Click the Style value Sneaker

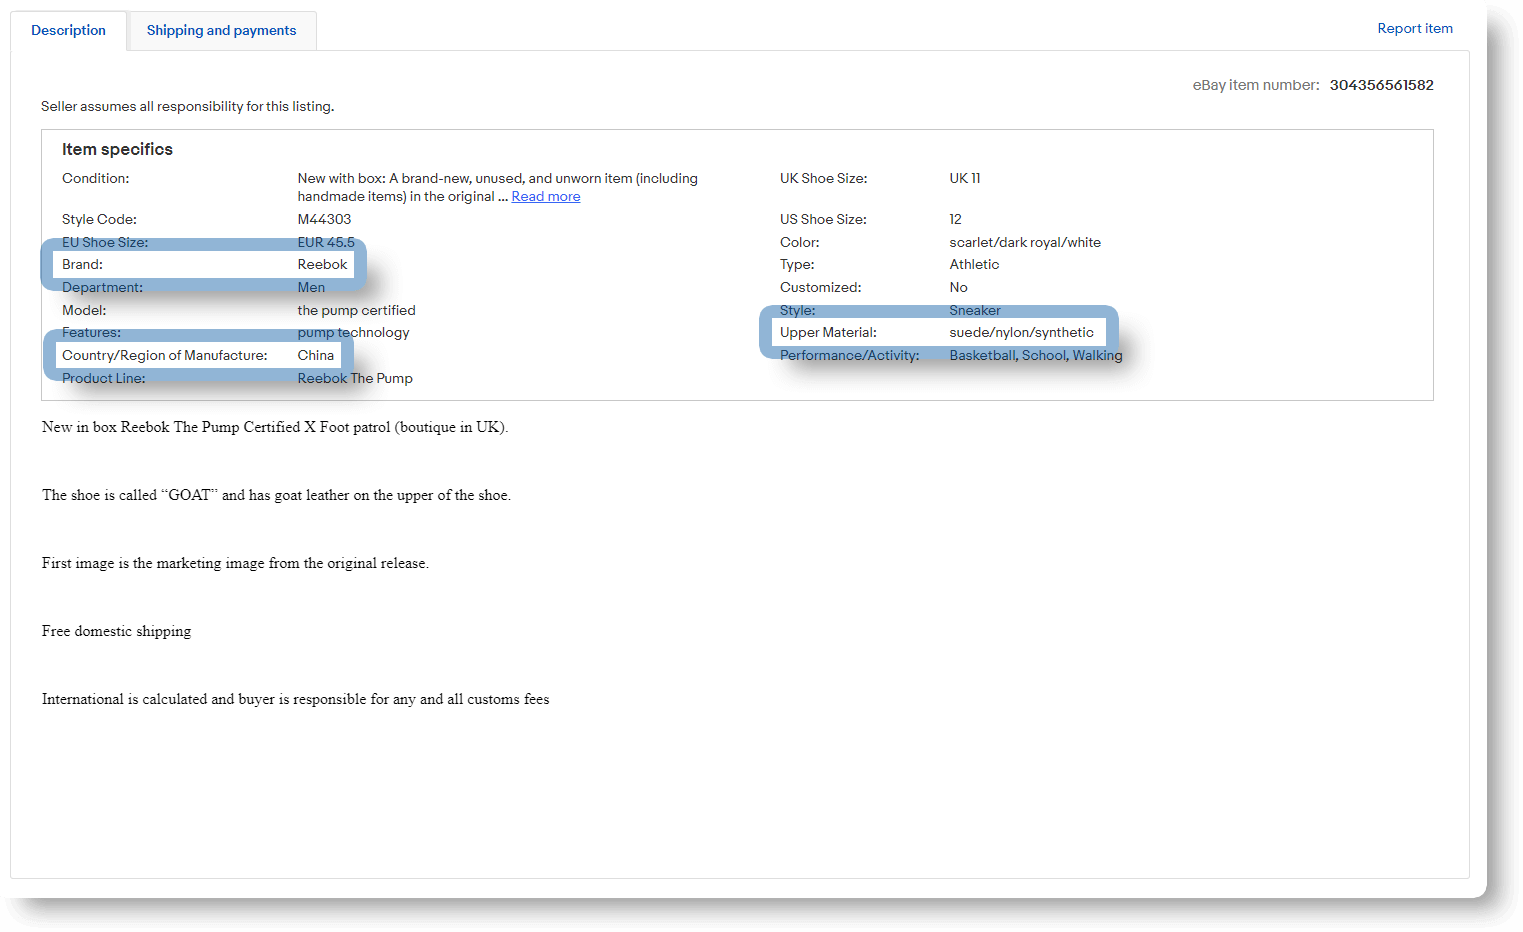(975, 310)
